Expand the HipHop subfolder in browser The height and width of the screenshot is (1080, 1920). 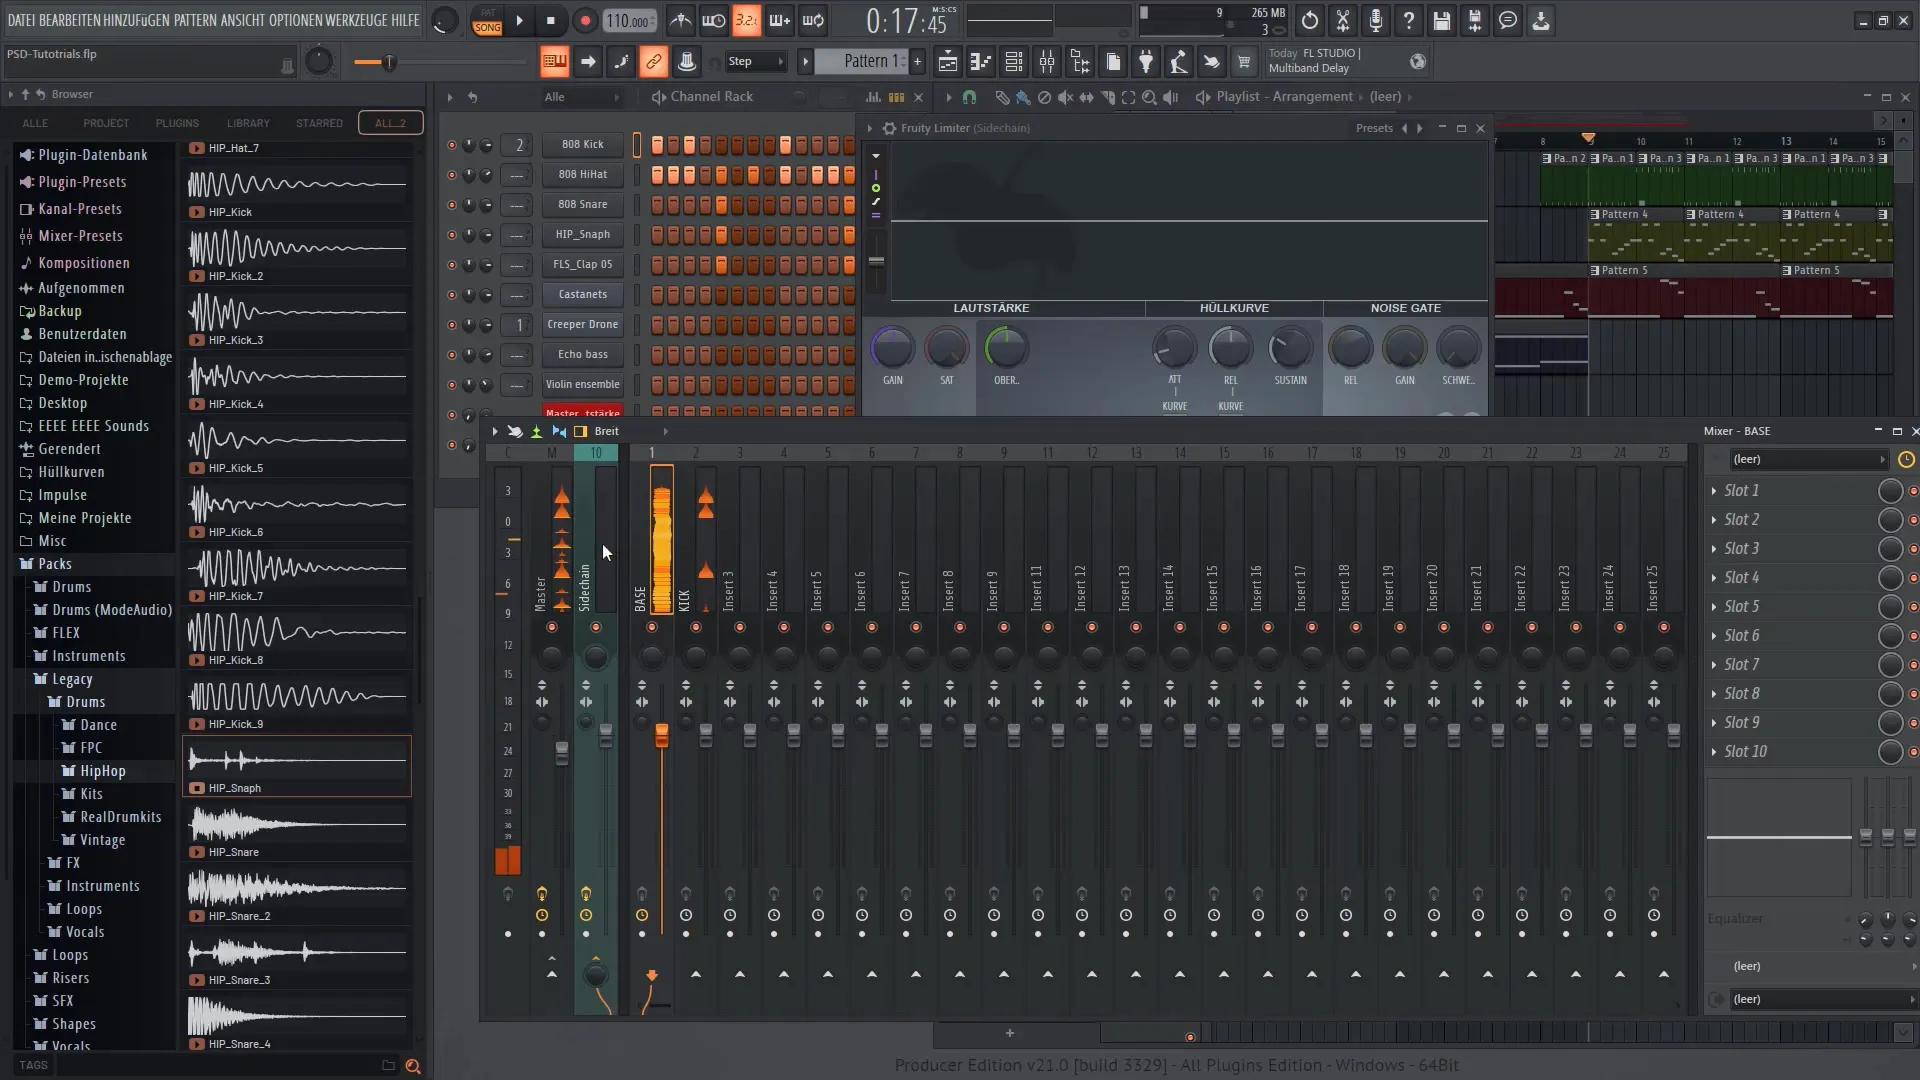[x=102, y=770]
